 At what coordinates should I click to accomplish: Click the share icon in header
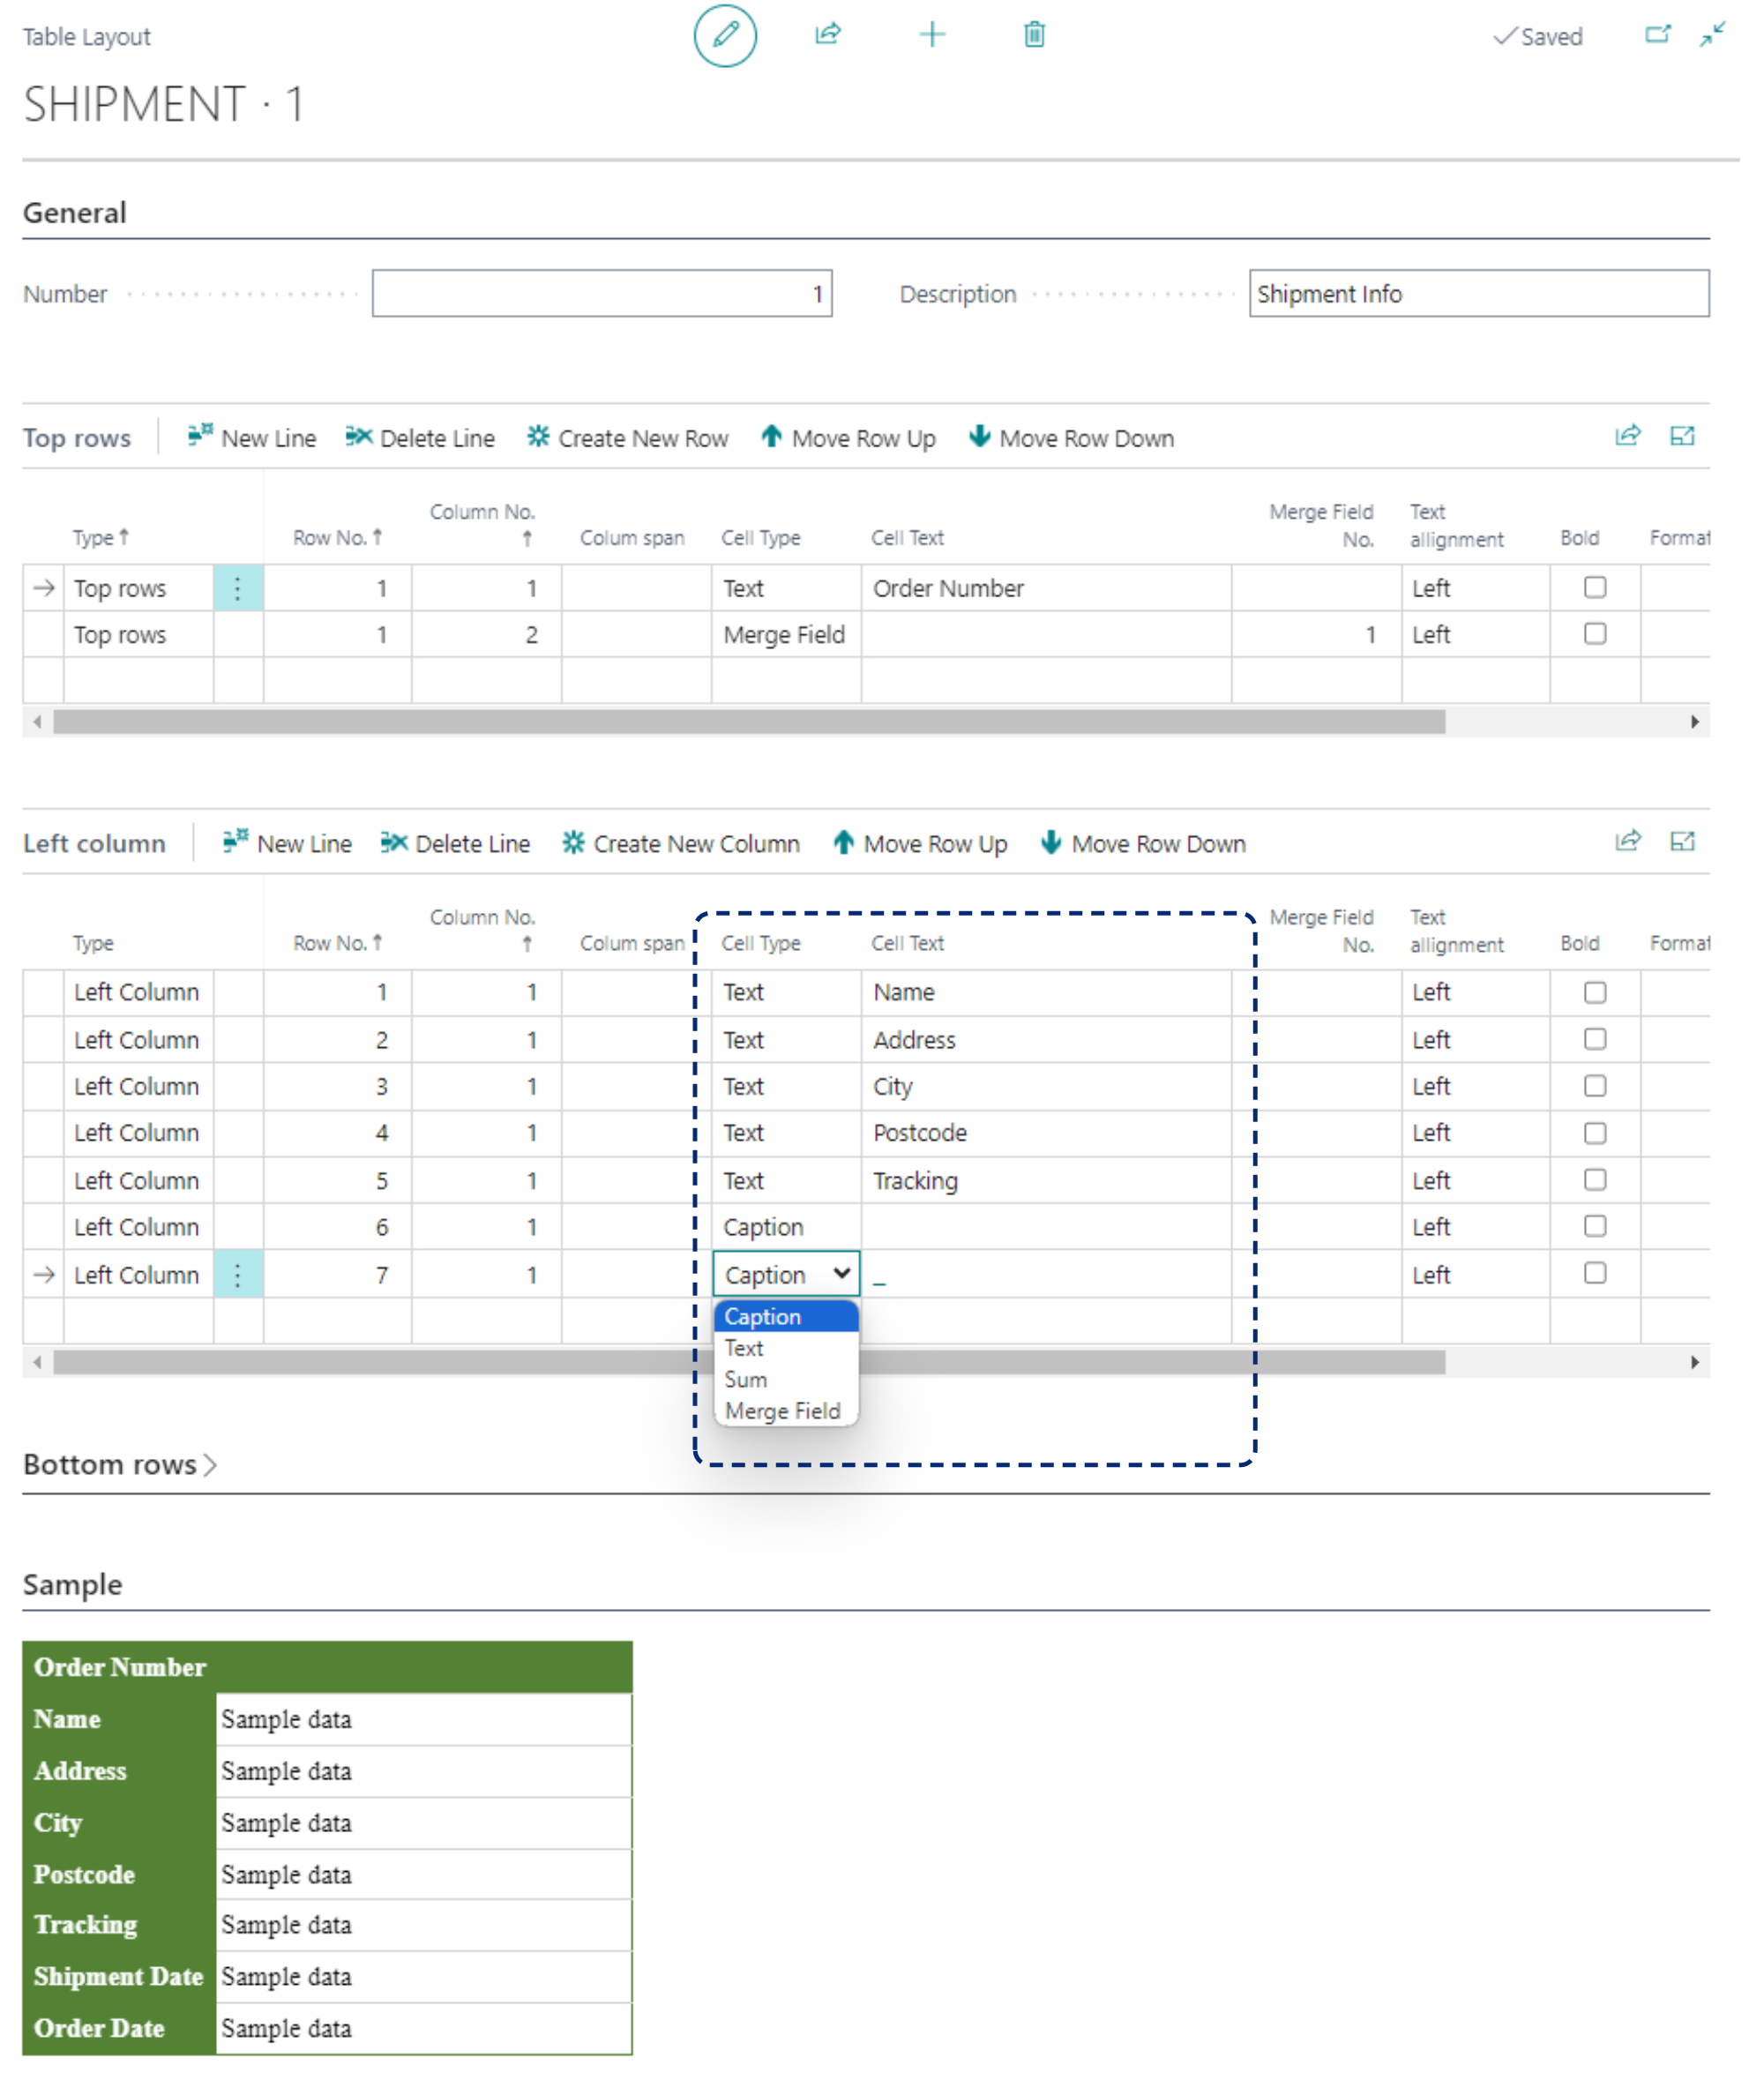[828, 34]
